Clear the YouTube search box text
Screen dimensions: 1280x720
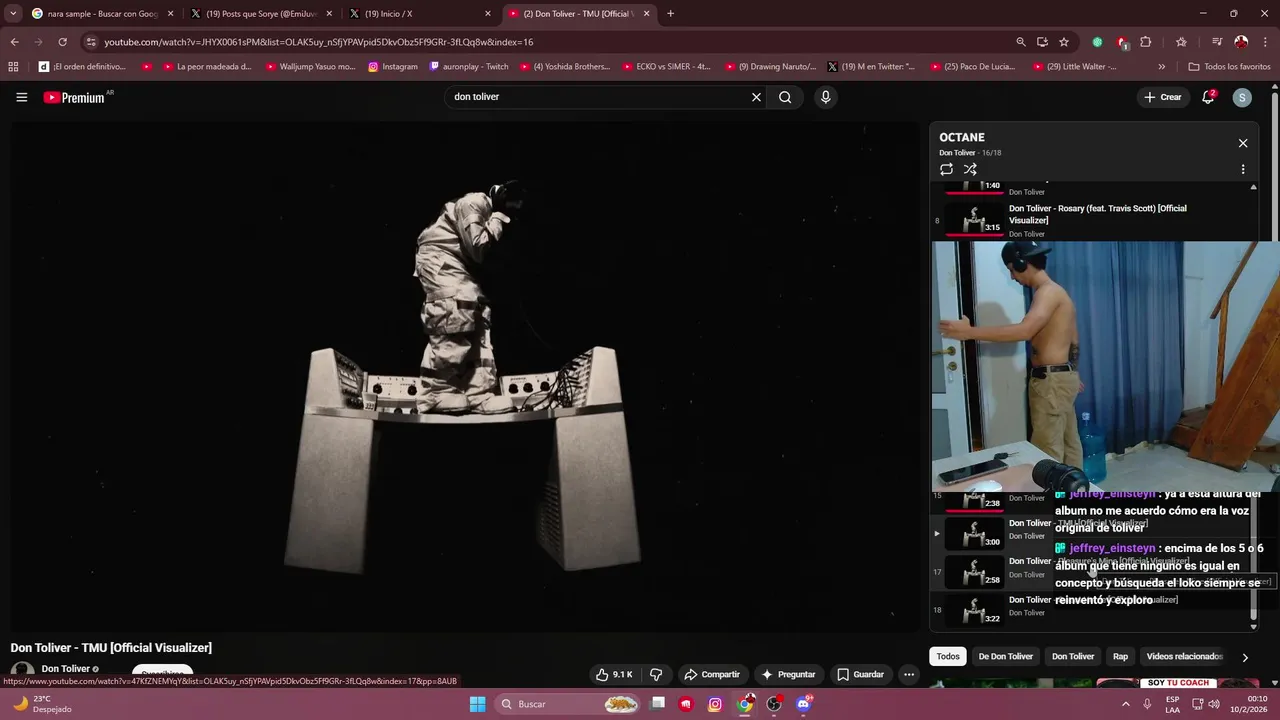pos(756,97)
